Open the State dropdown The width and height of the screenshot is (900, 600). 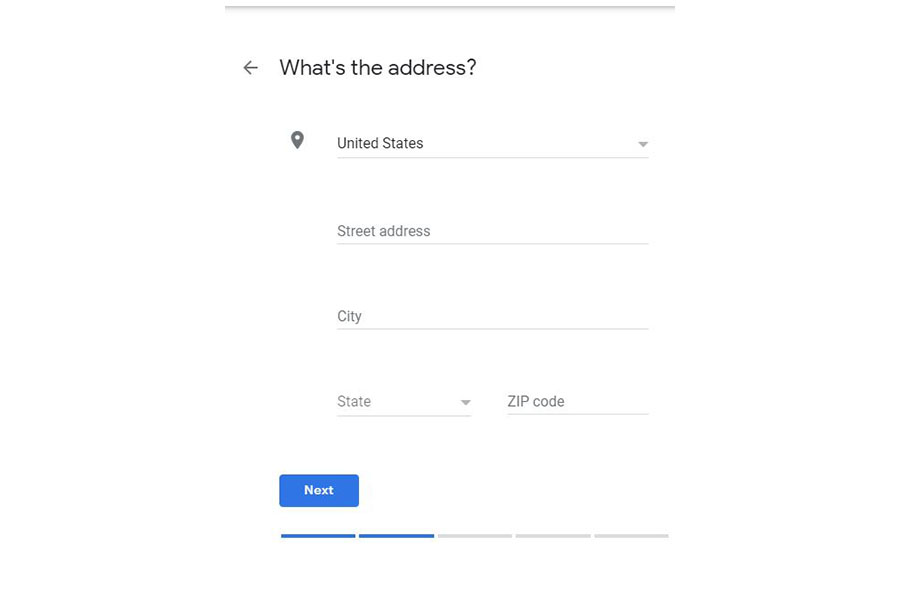point(404,402)
